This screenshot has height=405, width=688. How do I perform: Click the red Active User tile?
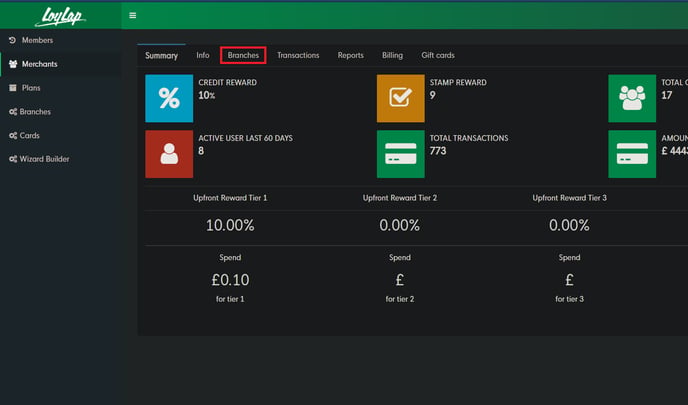coord(169,154)
